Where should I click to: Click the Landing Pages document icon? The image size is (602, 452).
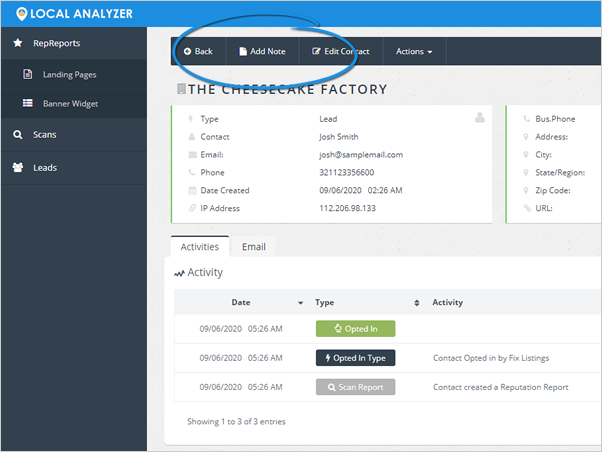click(x=28, y=74)
